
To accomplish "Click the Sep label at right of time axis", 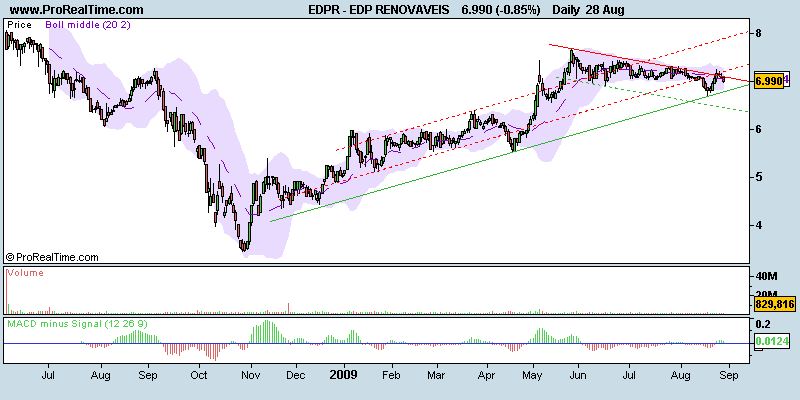I will (x=729, y=375).
